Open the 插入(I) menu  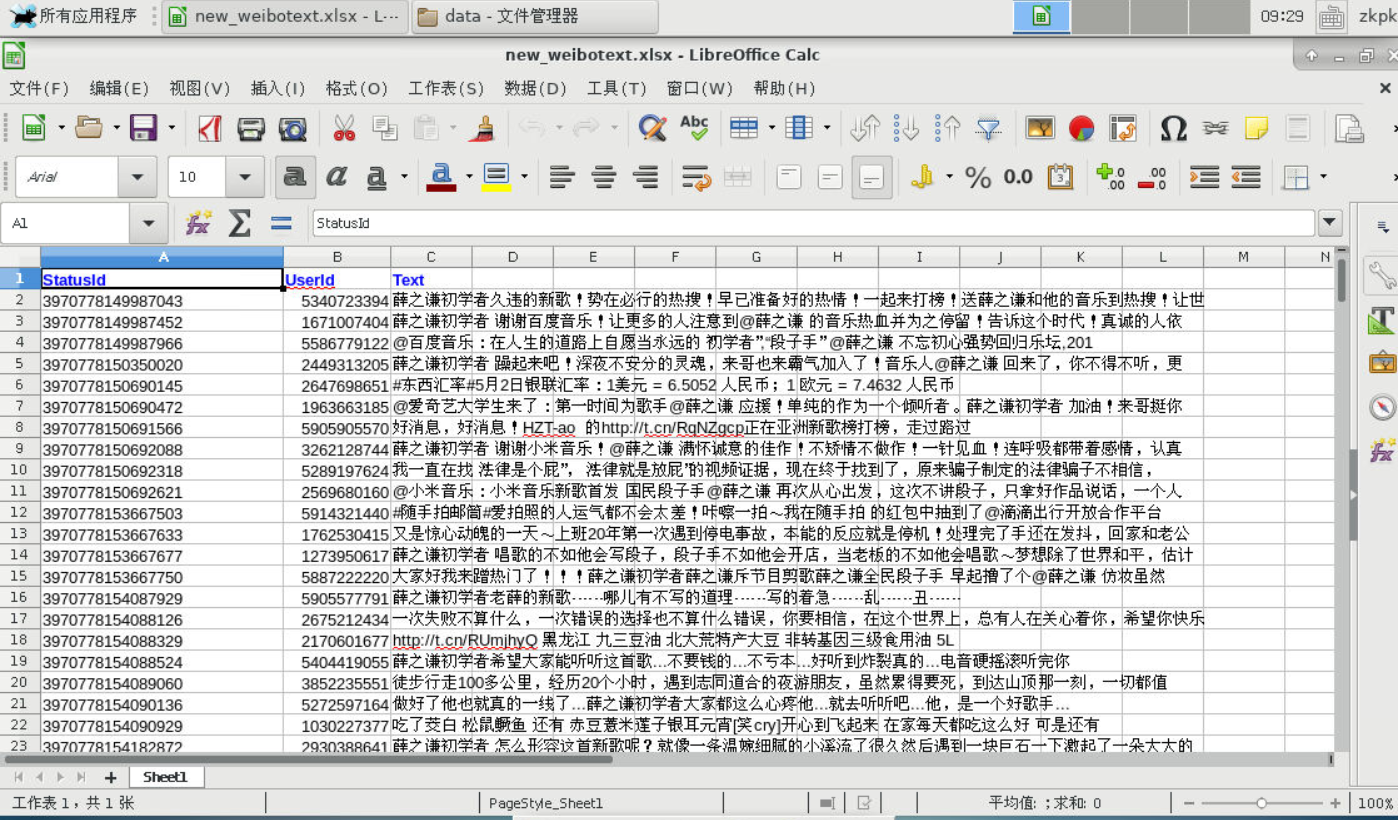[277, 88]
